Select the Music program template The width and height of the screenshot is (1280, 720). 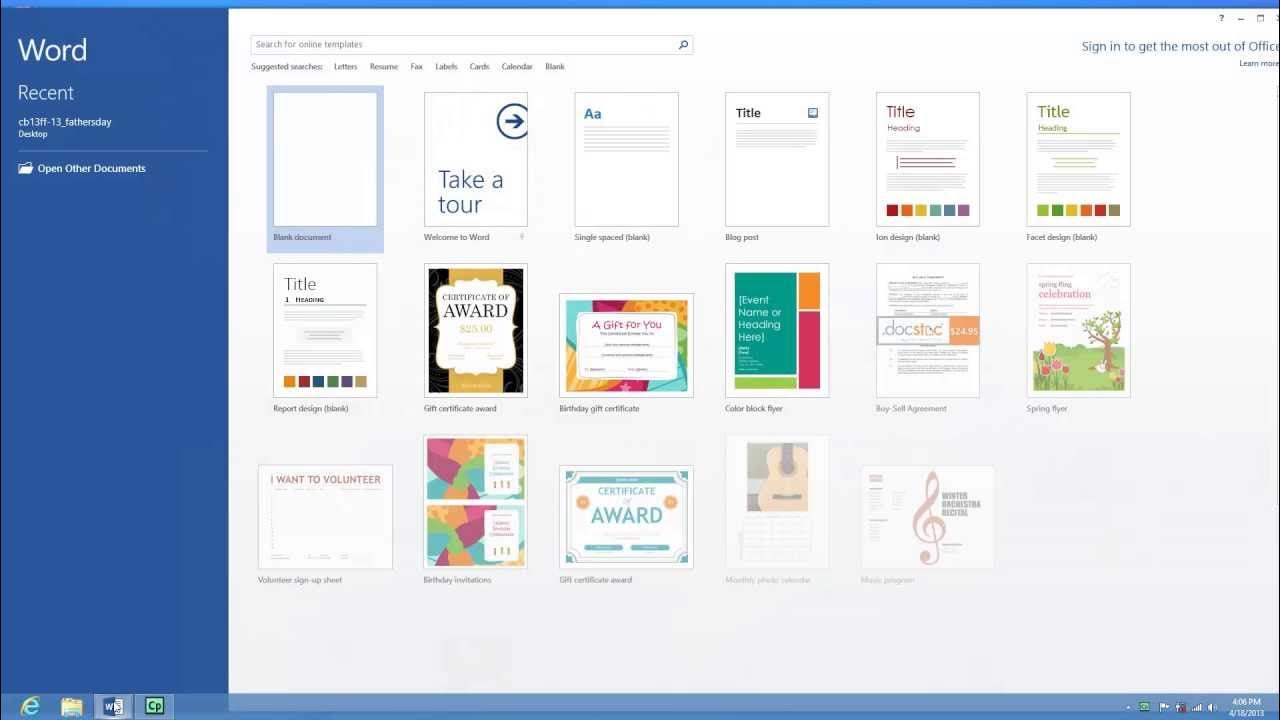928,524
